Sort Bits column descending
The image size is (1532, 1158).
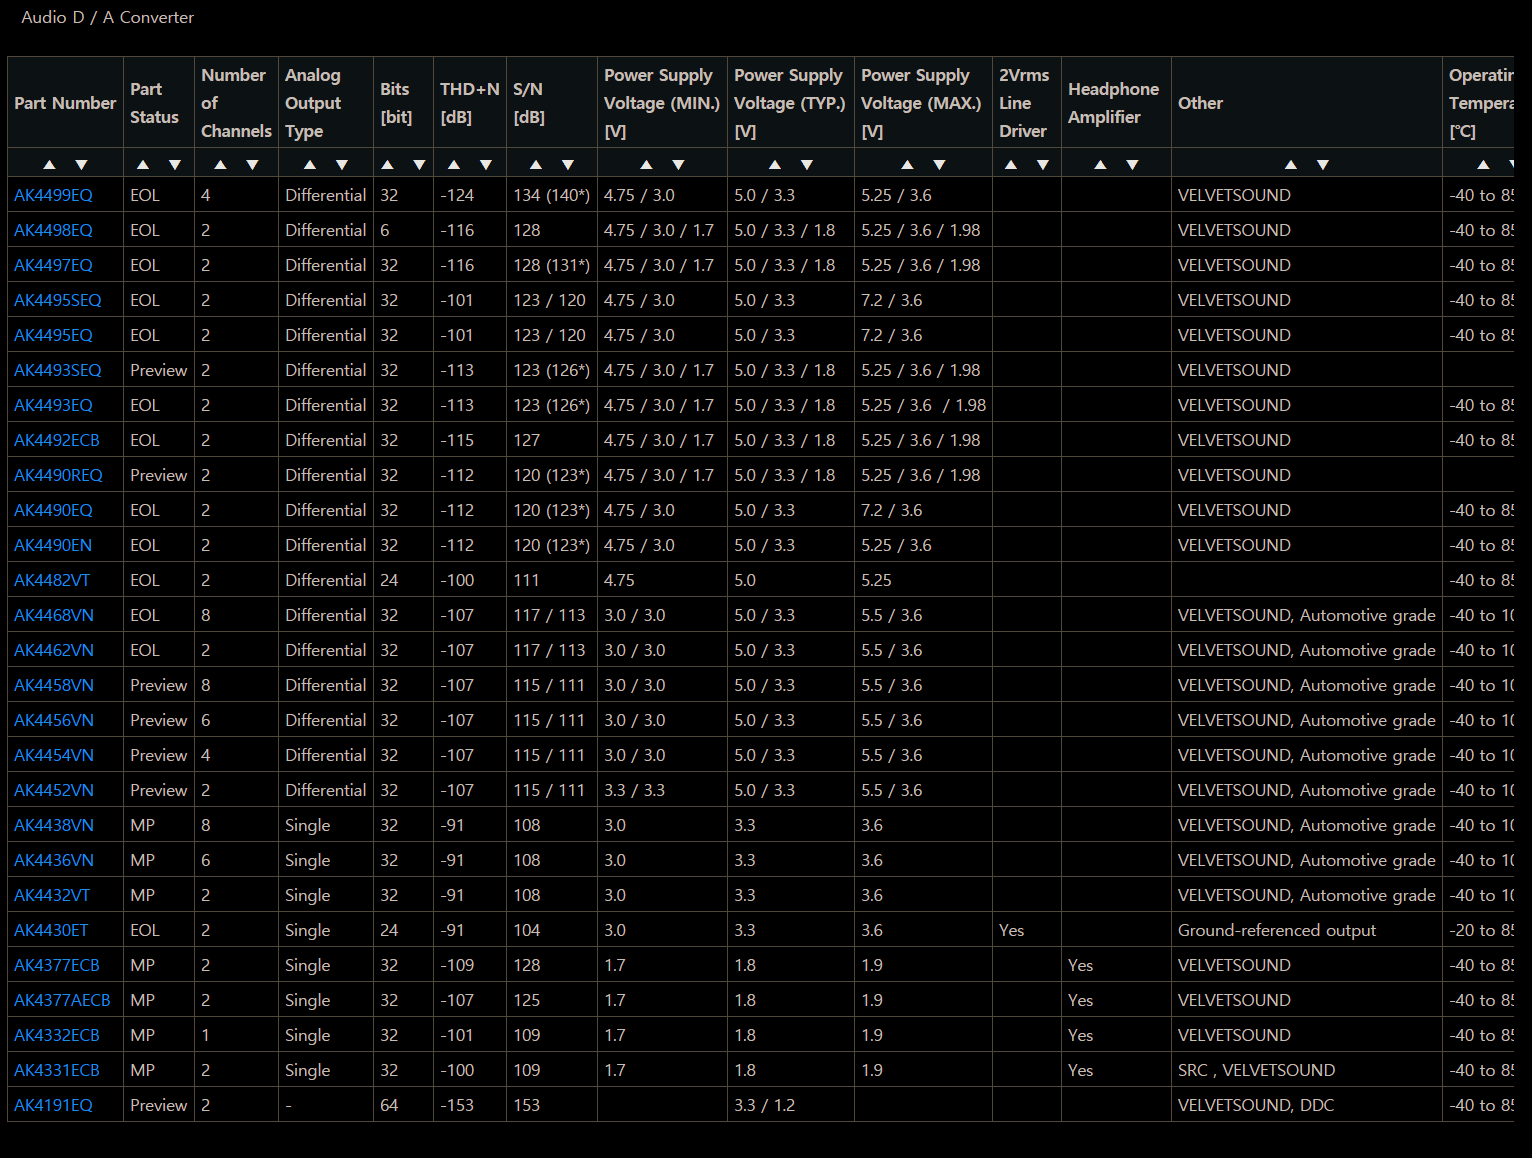click(419, 165)
